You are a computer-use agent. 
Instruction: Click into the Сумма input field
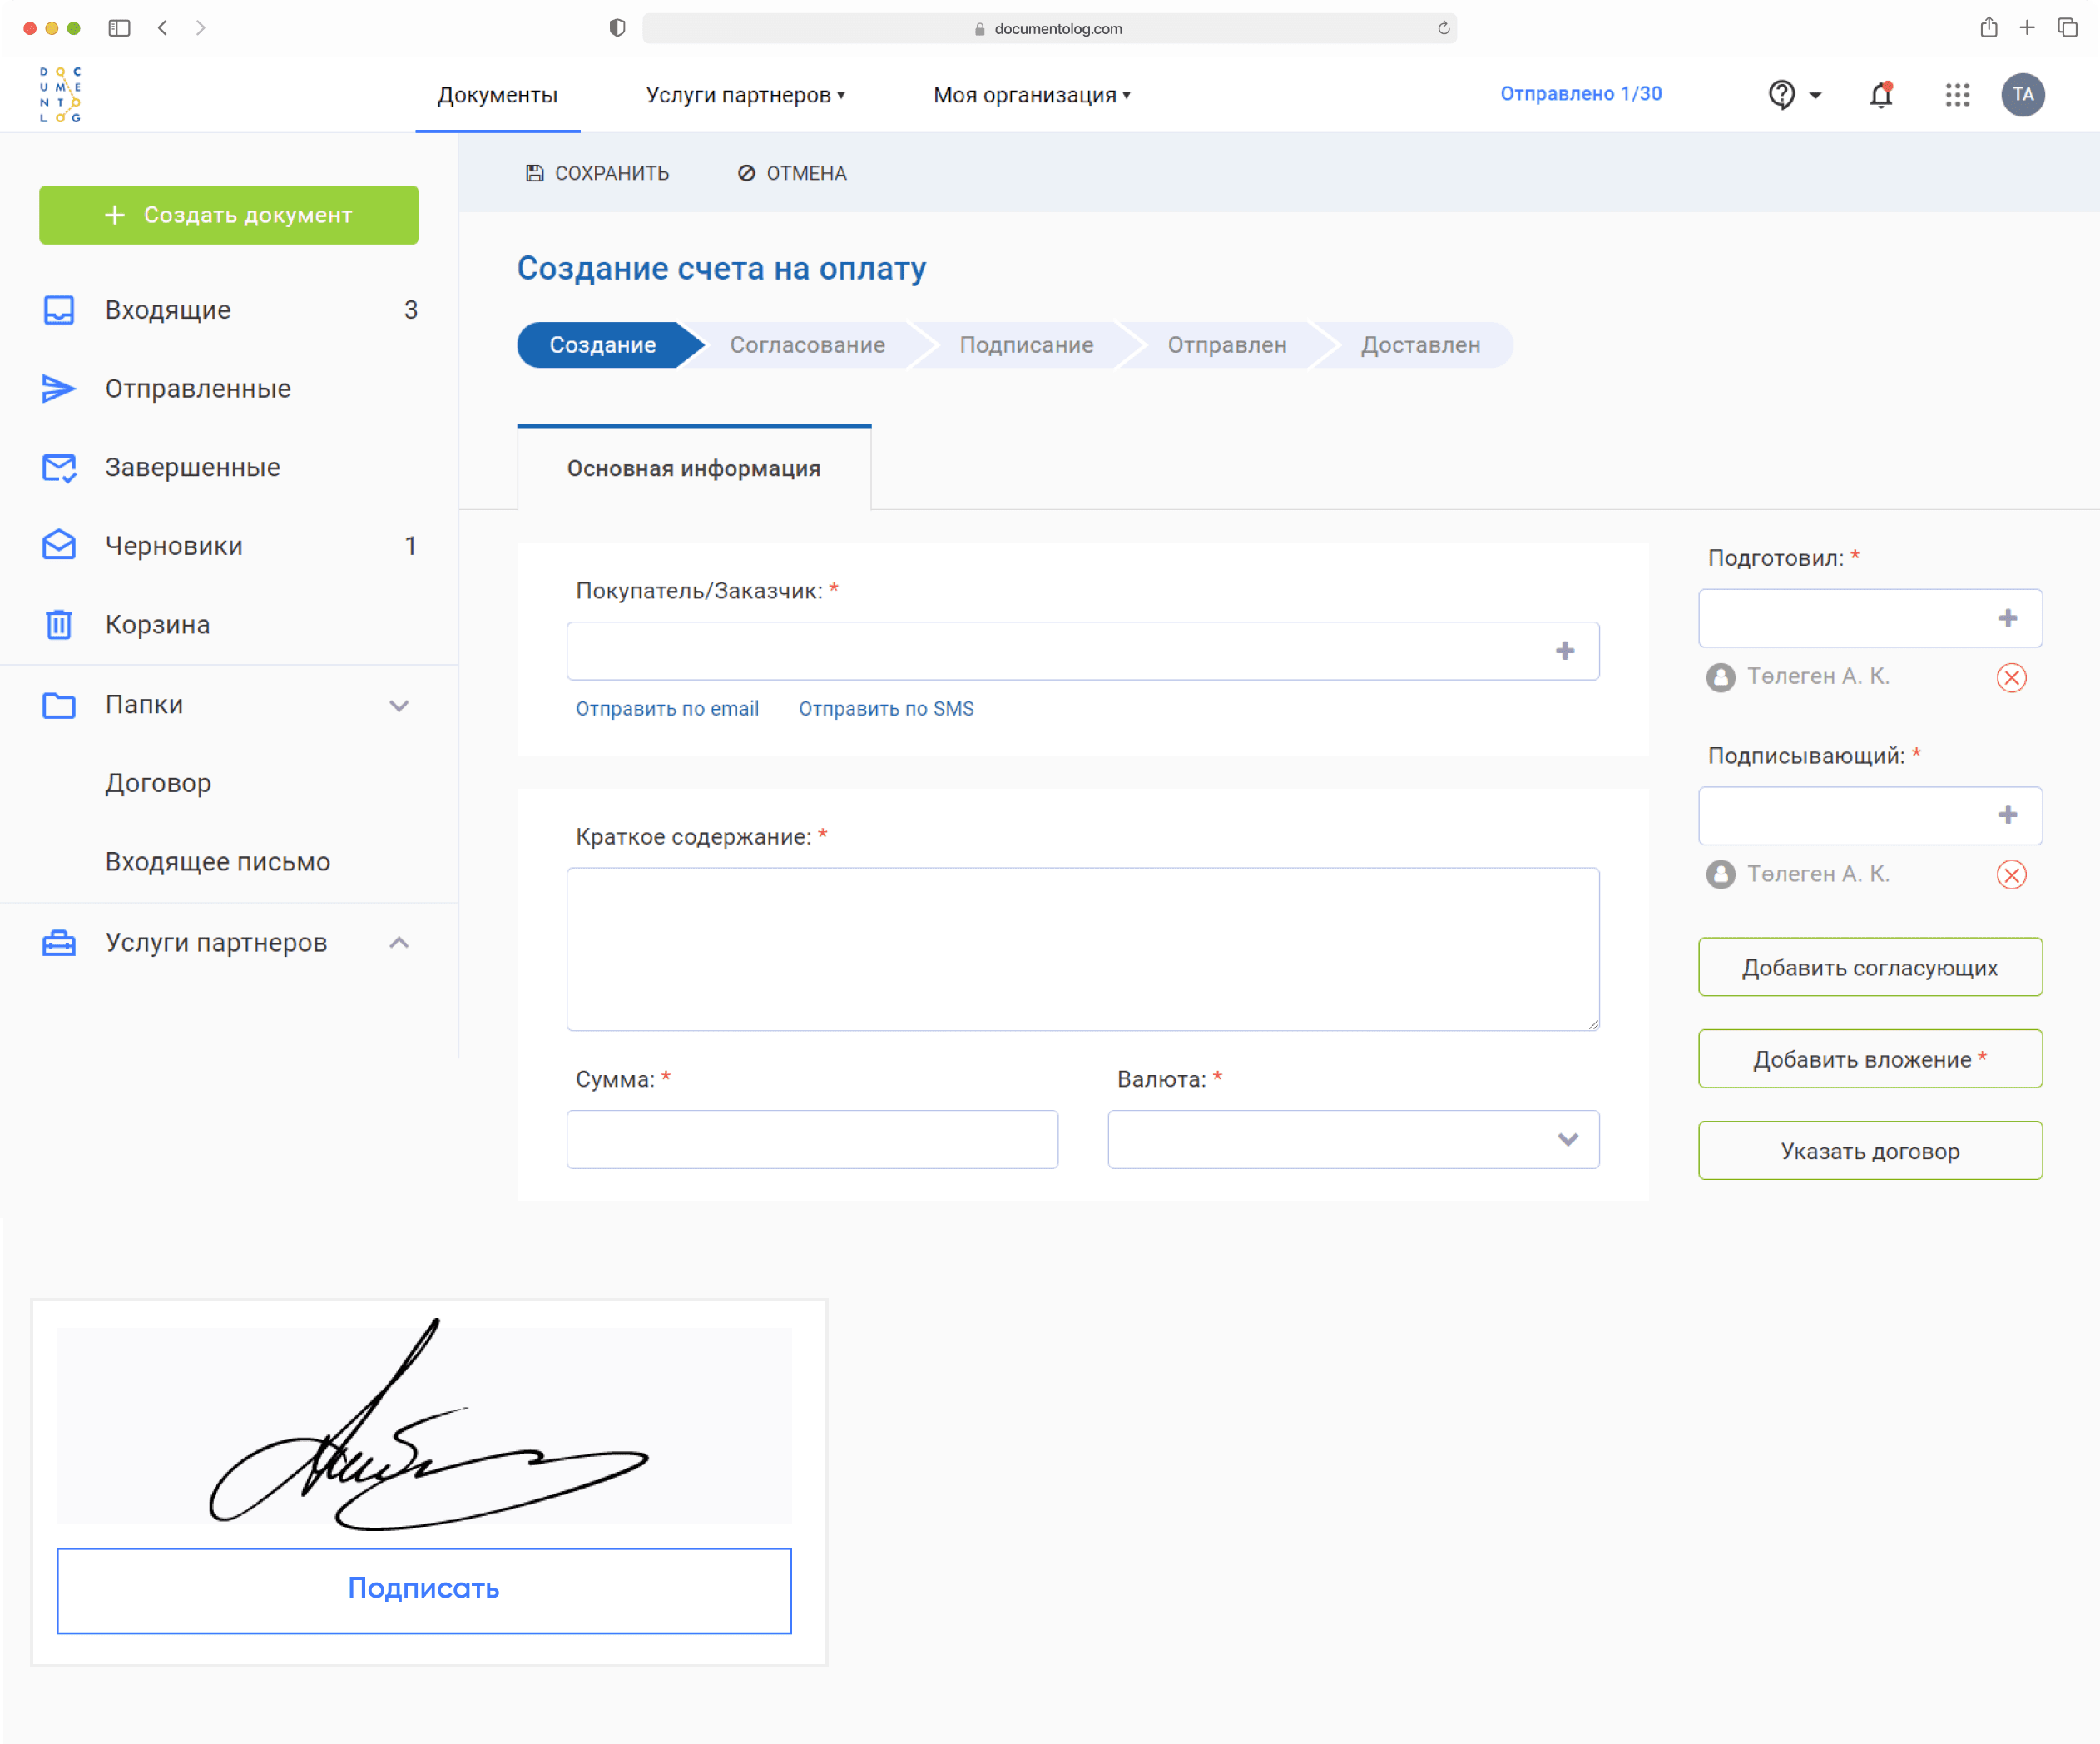pyautogui.click(x=812, y=1139)
